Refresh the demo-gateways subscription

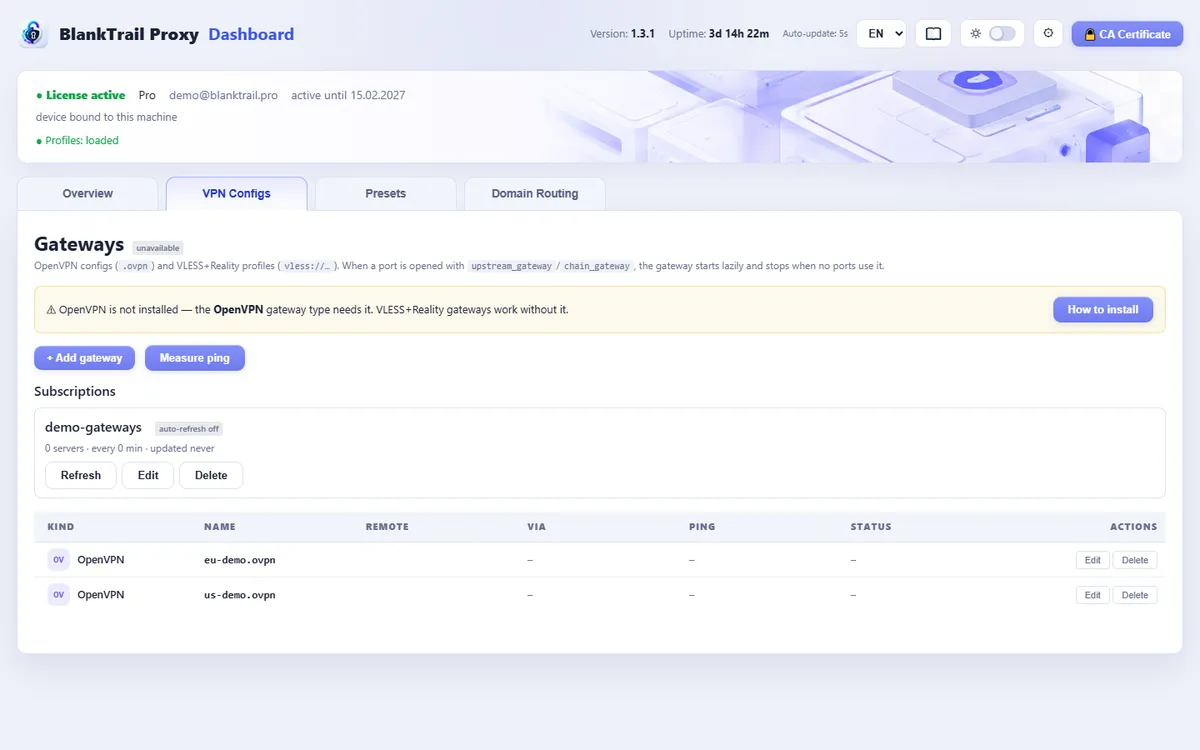click(x=81, y=476)
